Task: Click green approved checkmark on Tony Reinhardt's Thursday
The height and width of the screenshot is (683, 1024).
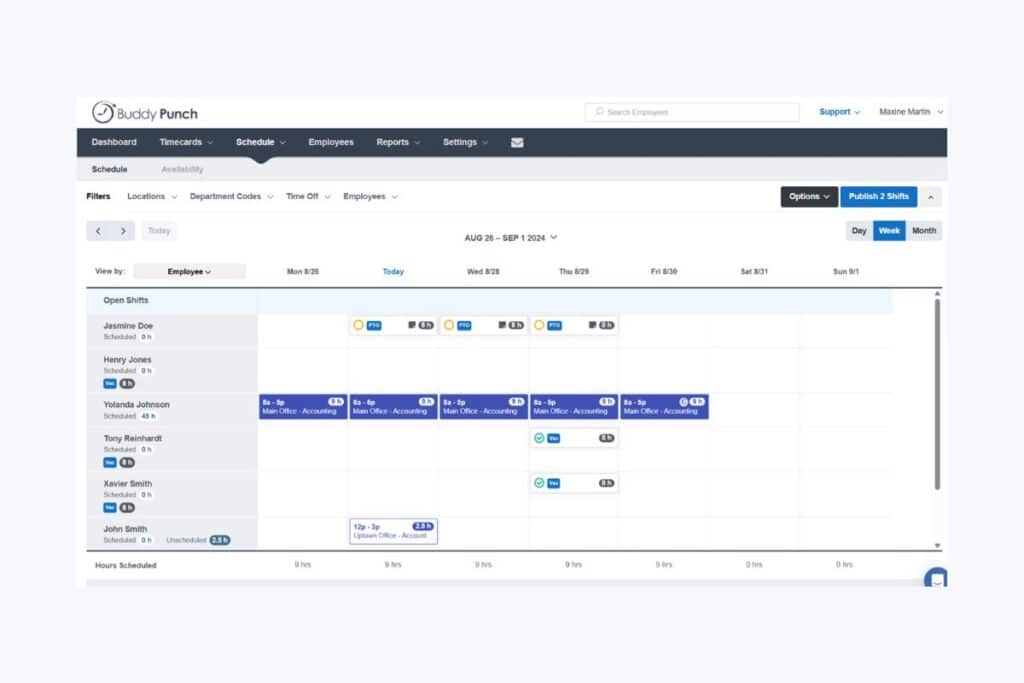Action: point(539,438)
